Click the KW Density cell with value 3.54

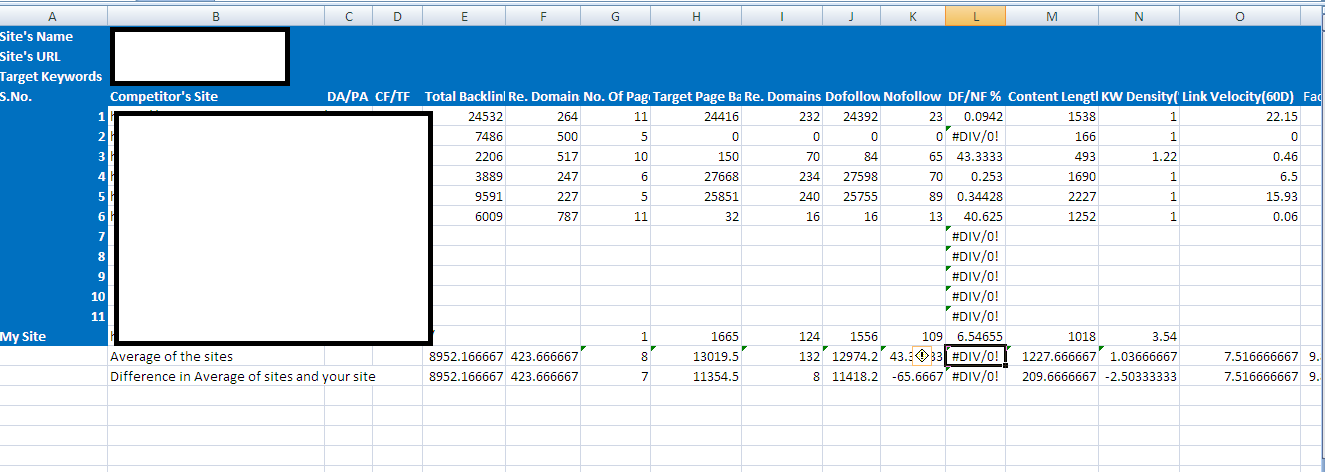[x=1138, y=337]
